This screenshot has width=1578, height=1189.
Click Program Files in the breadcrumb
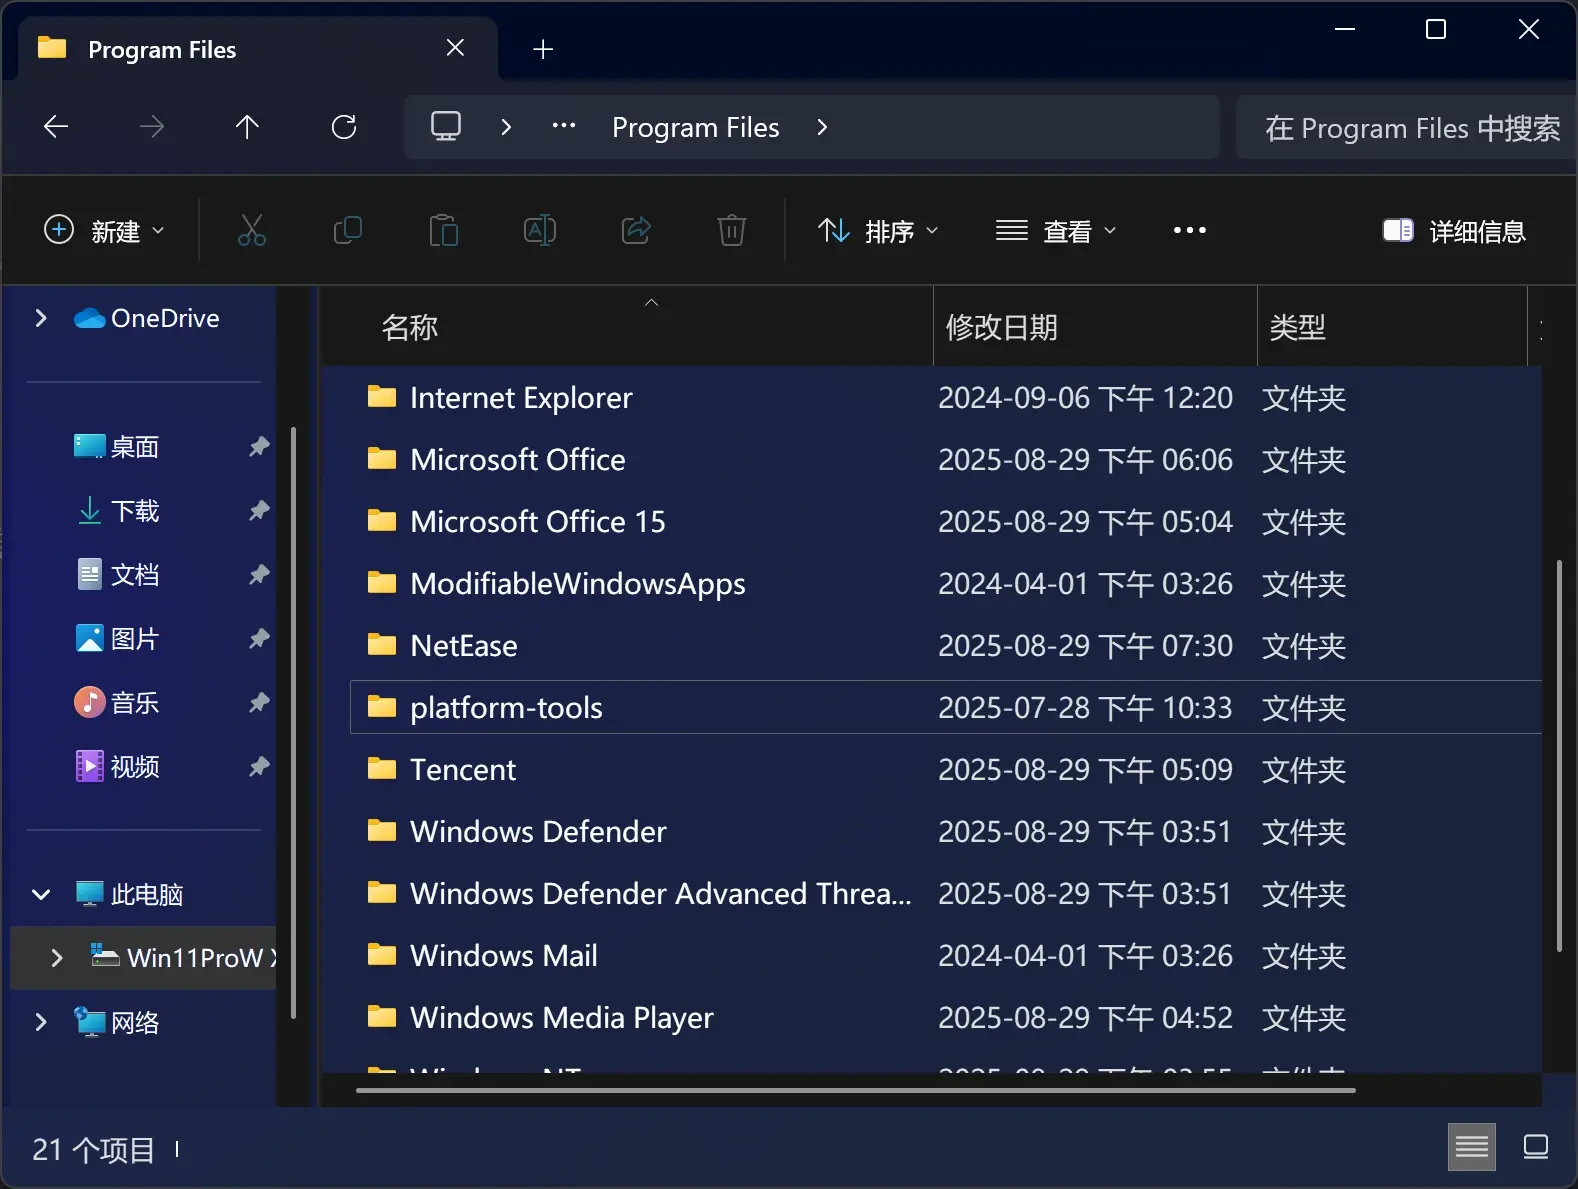tap(696, 127)
